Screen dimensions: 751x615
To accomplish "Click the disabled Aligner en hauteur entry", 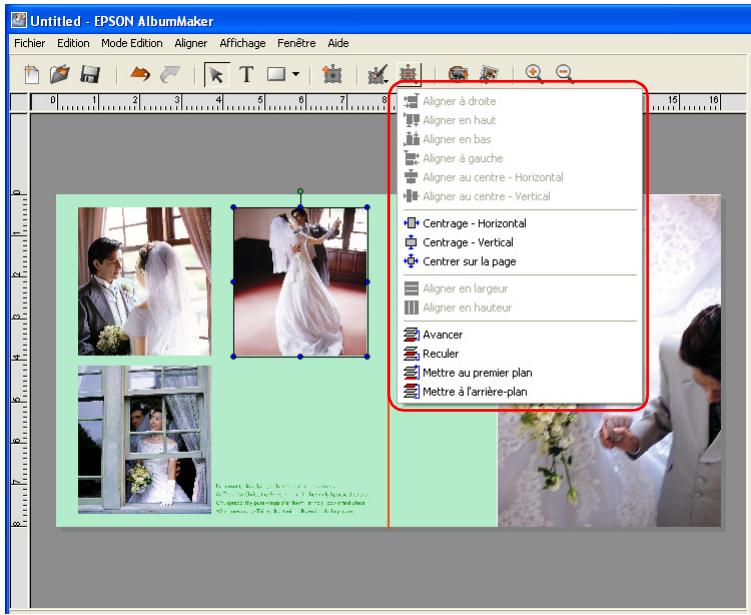I will pyautogui.click(x=520, y=308).
